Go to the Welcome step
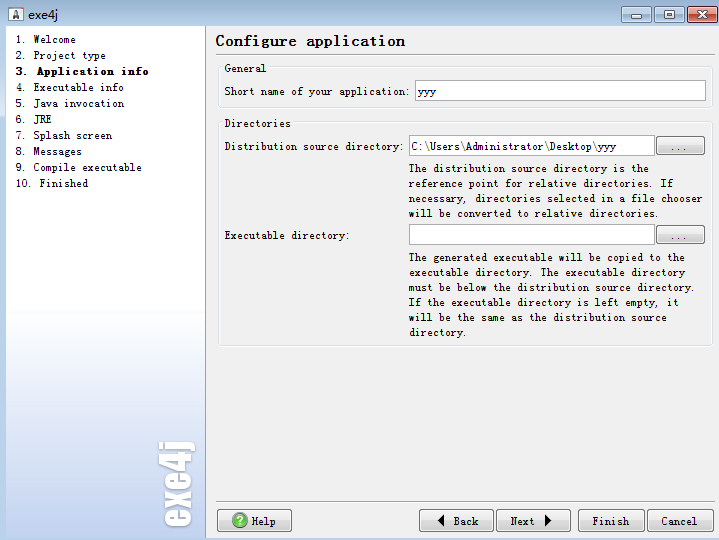The height and width of the screenshot is (540, 719). point(54,40)
